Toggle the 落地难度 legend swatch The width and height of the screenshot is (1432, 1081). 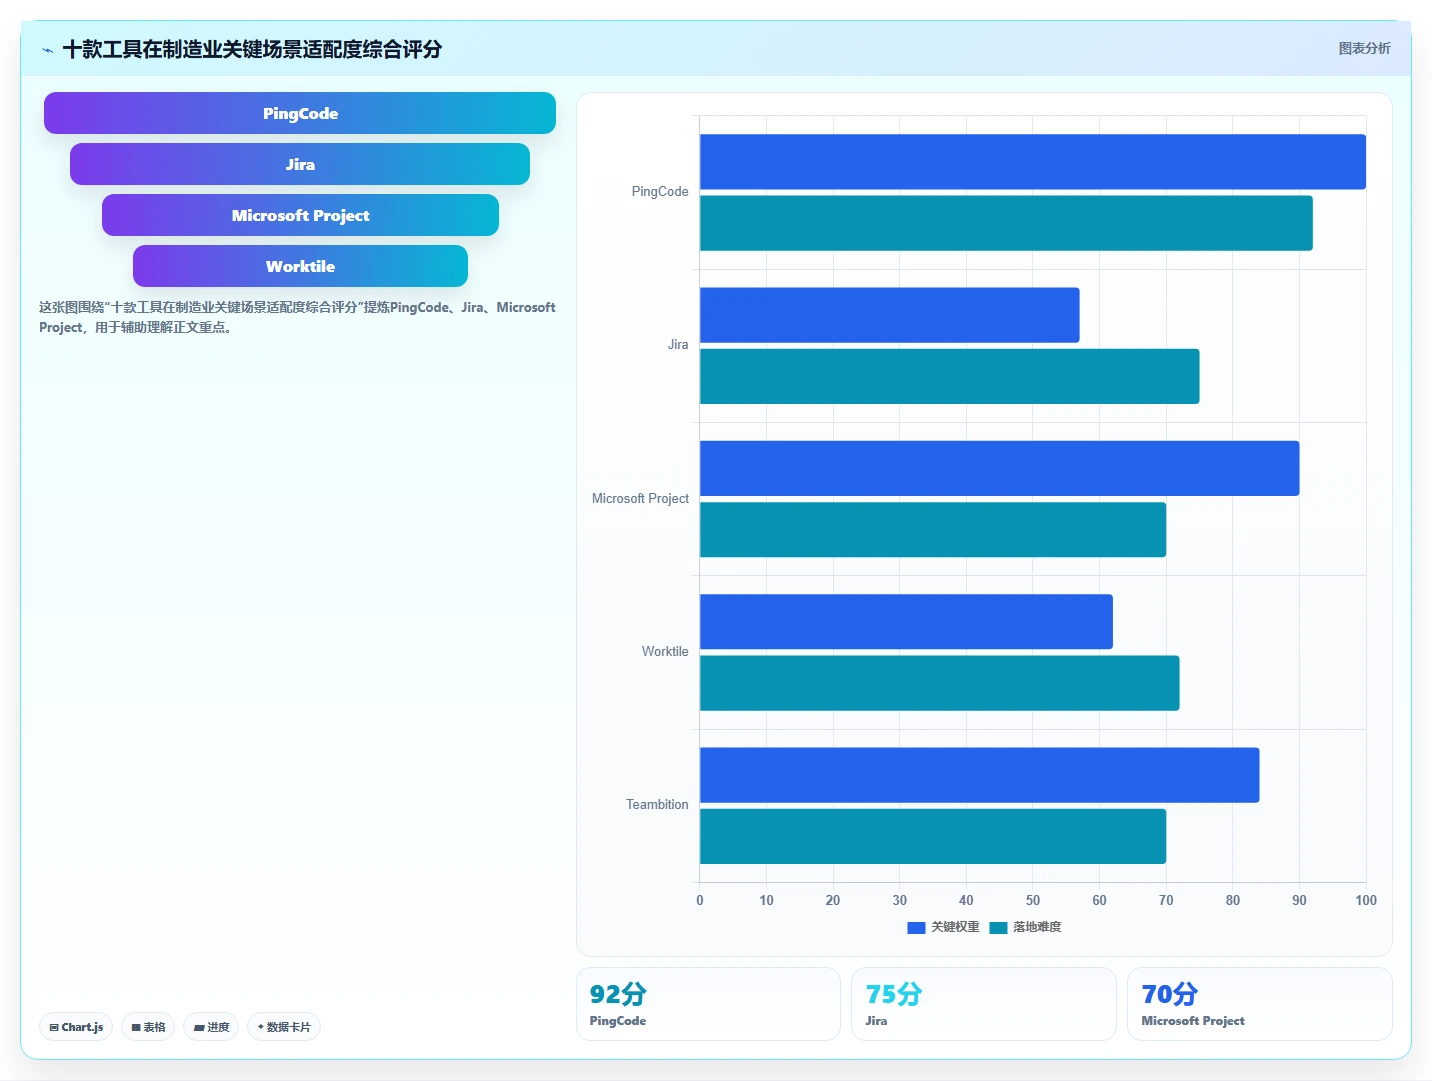(x=998, y=927)
